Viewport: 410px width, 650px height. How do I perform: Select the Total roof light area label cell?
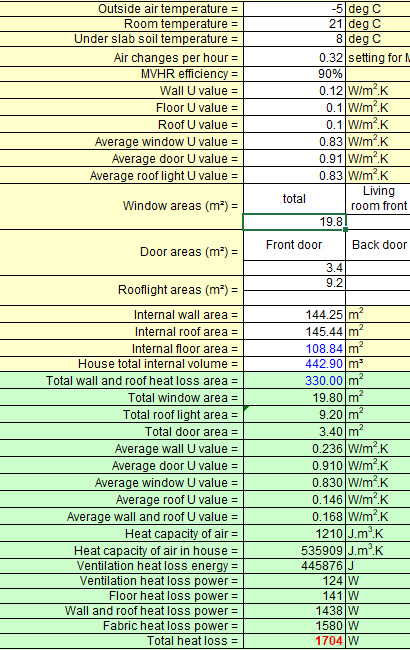click(x=121, y=415)
